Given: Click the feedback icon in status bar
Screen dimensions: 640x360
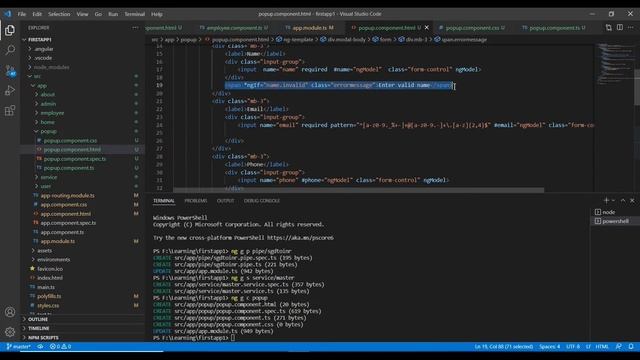Looking at the screenshot, I should (619, 347).
